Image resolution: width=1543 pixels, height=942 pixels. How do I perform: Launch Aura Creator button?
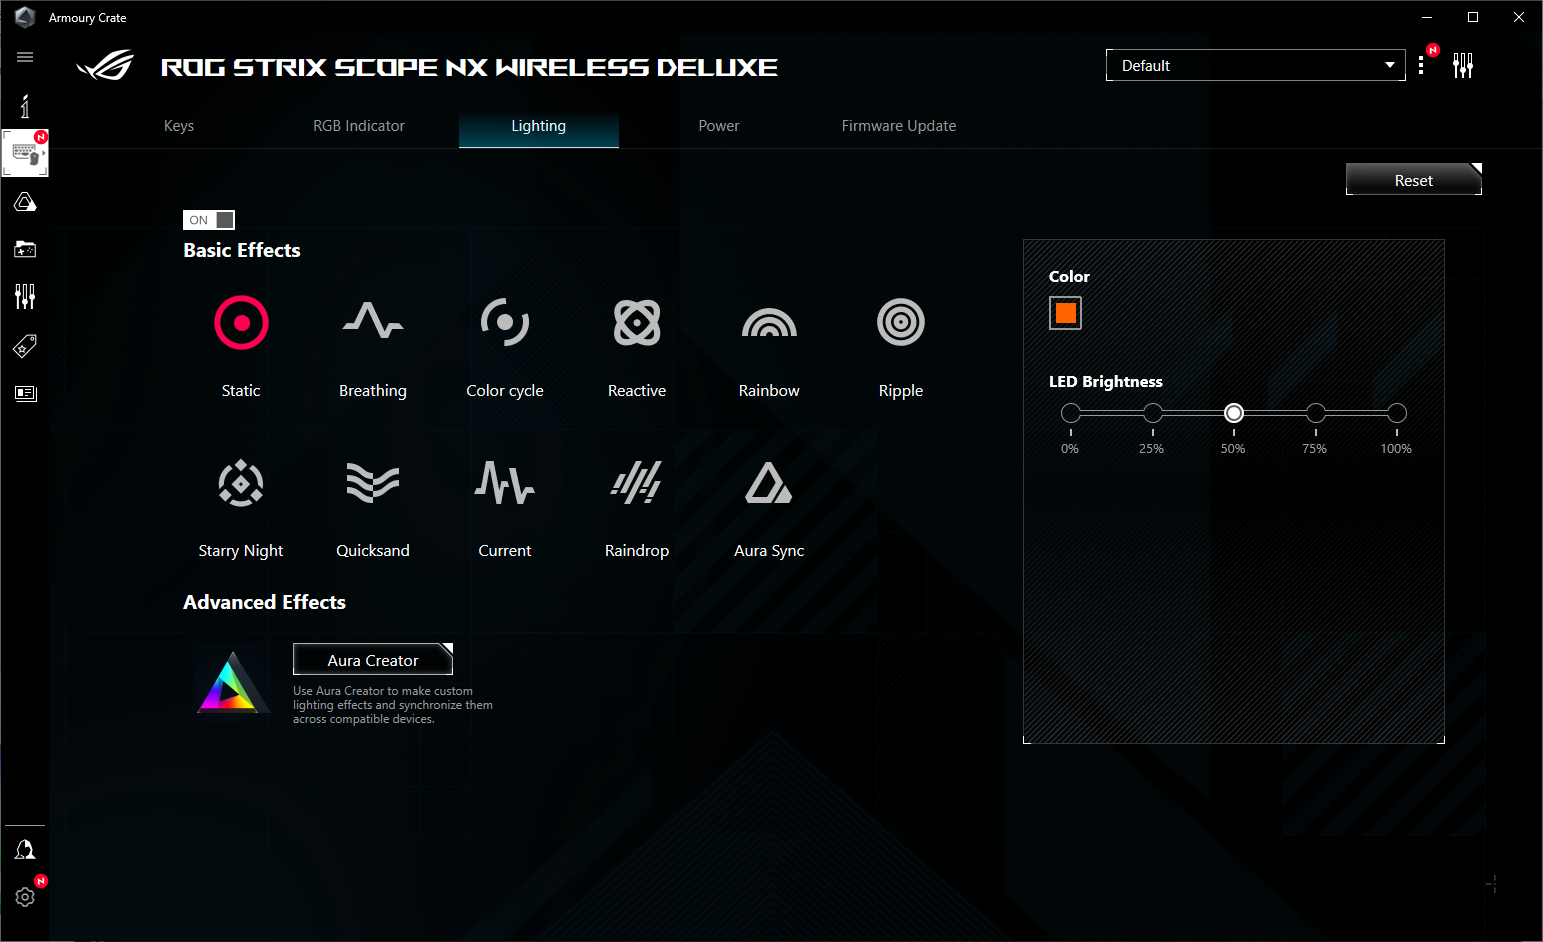coord(373,660)
